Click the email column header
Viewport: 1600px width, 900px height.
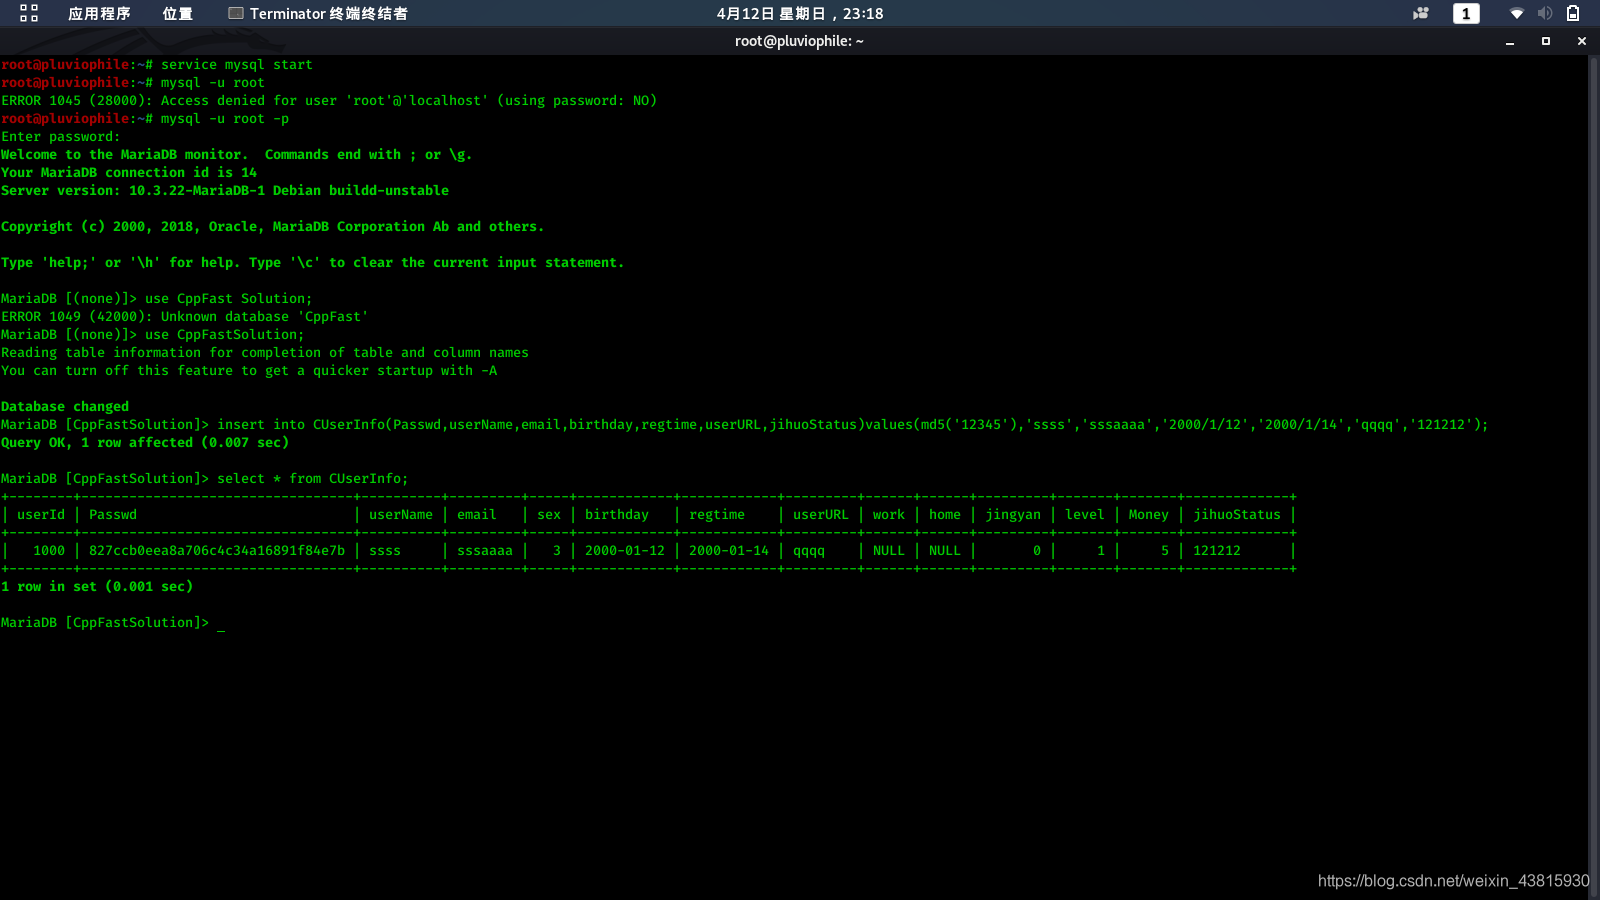[x=477, y=515]
